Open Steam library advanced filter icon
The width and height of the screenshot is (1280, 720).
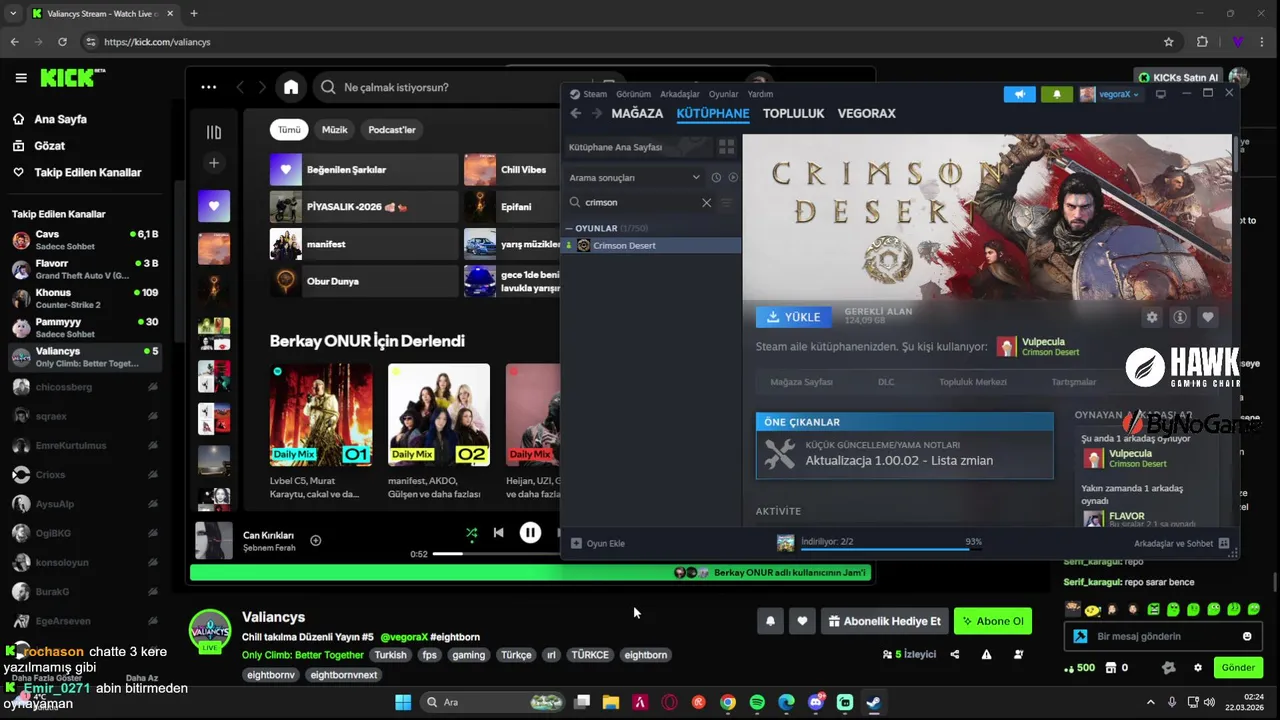(x=727, y=202)
